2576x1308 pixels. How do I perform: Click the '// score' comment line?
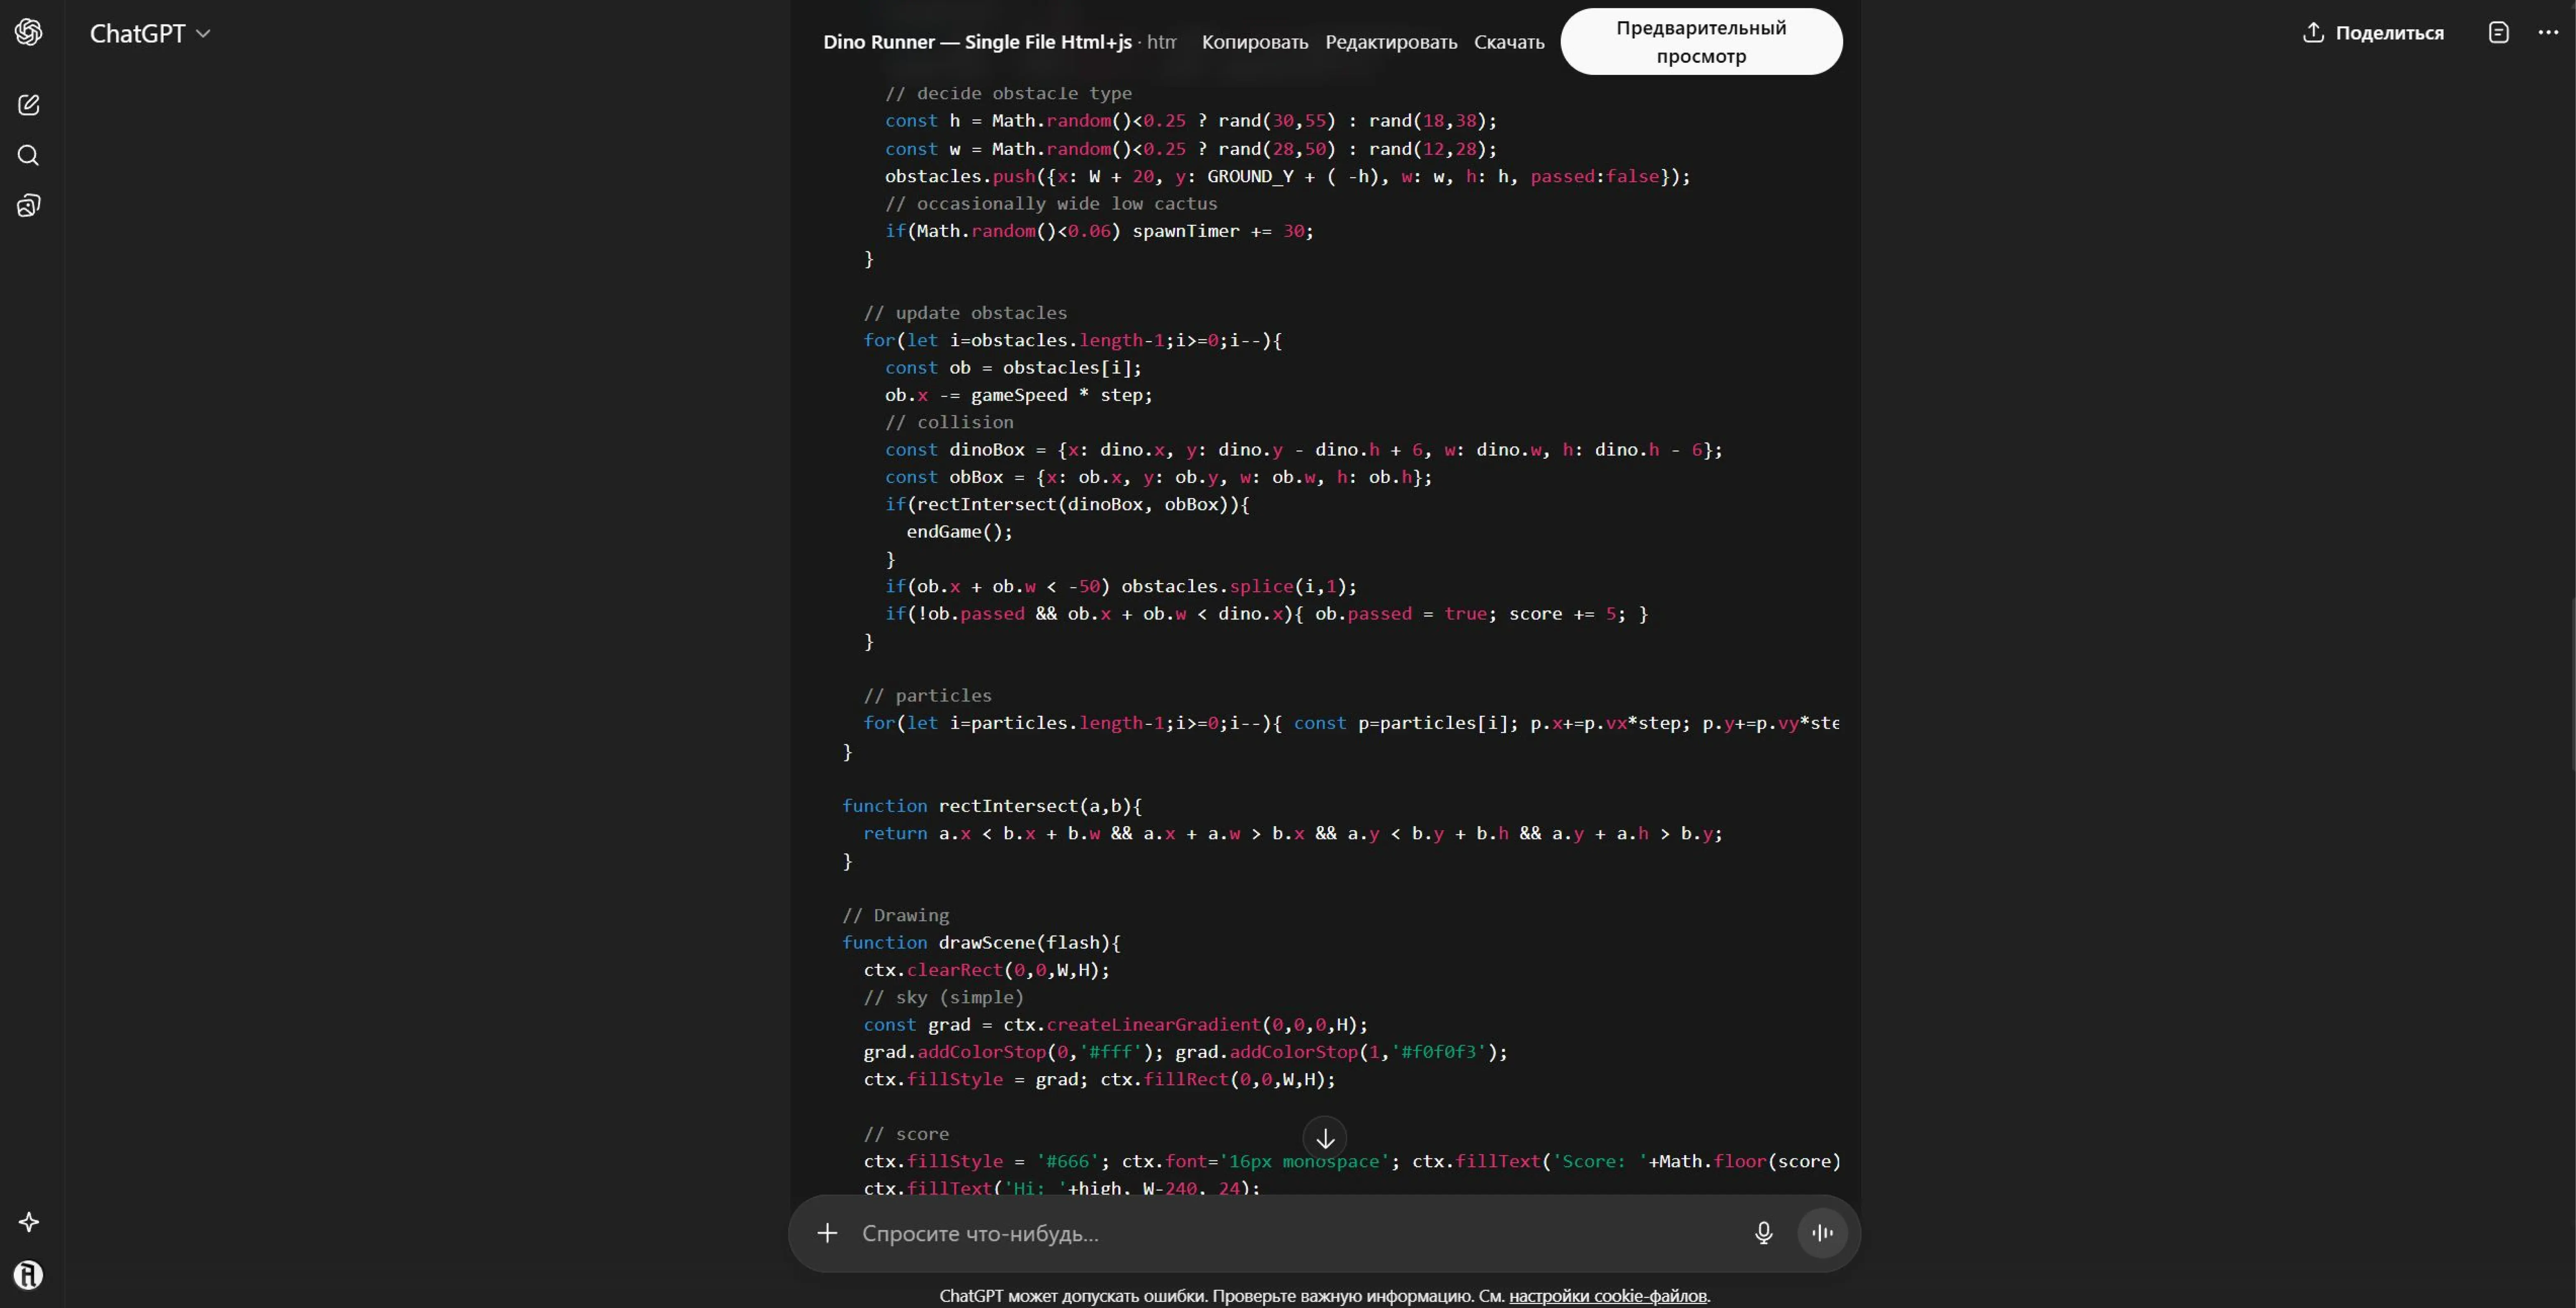[x=906, y=1134]
